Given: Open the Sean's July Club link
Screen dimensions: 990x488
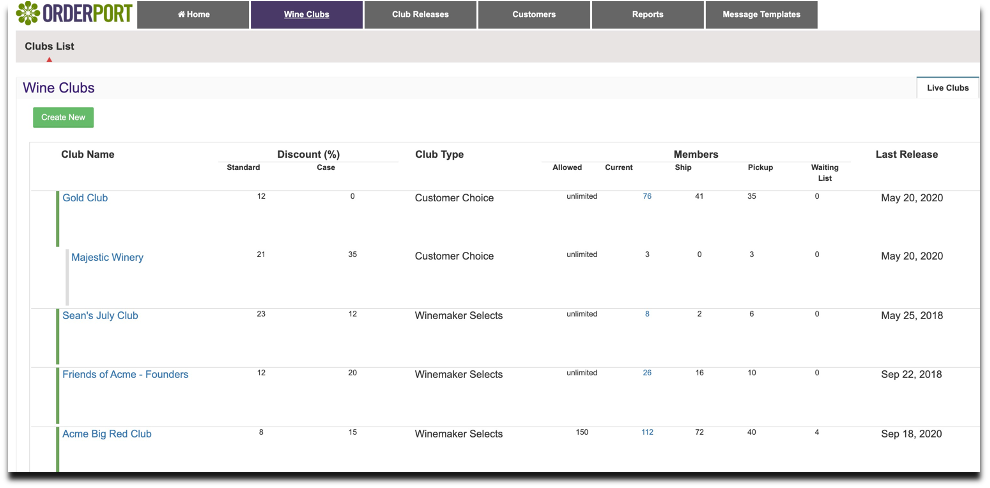Looking at the screenshot, I should pos(100,315).
